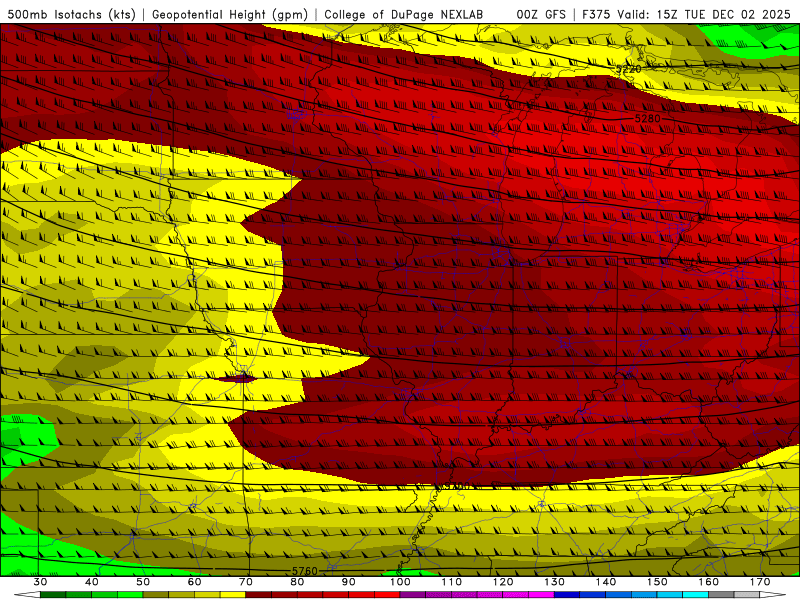Click the 40 value on the color scale

92,582
